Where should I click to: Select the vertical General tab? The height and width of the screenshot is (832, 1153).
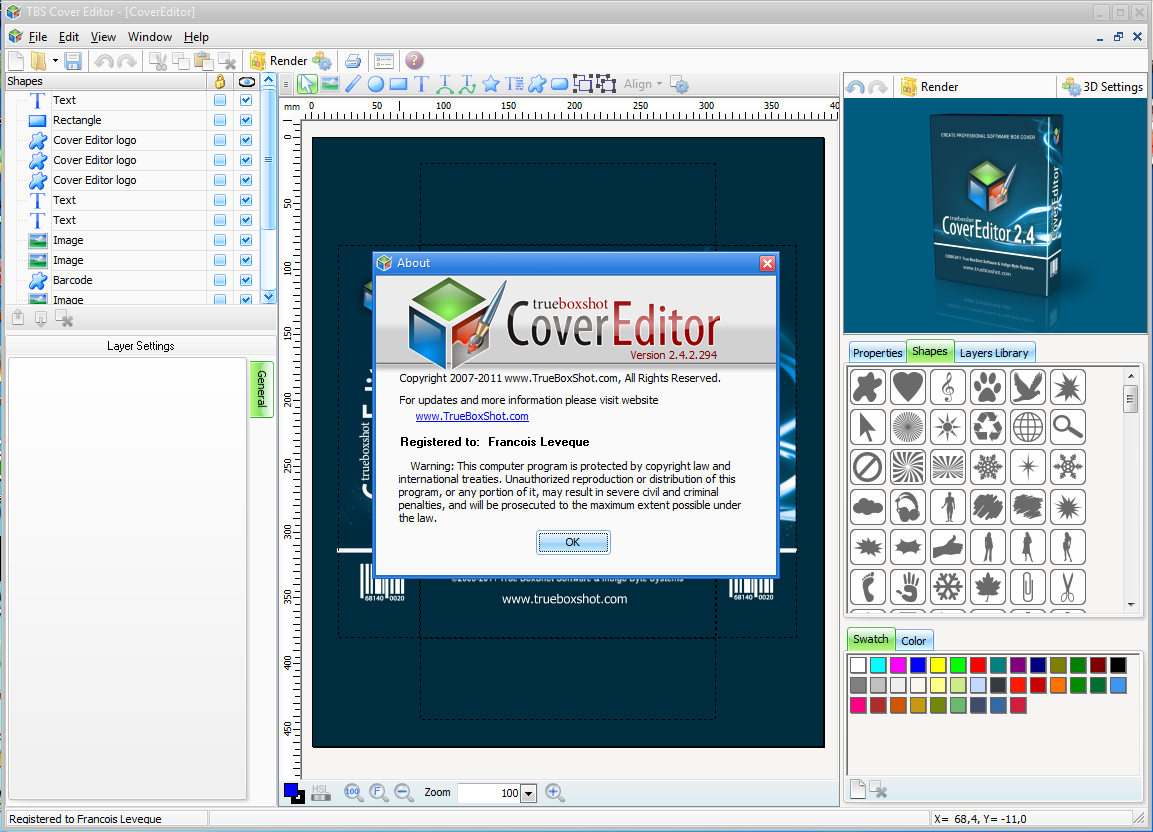262,388
